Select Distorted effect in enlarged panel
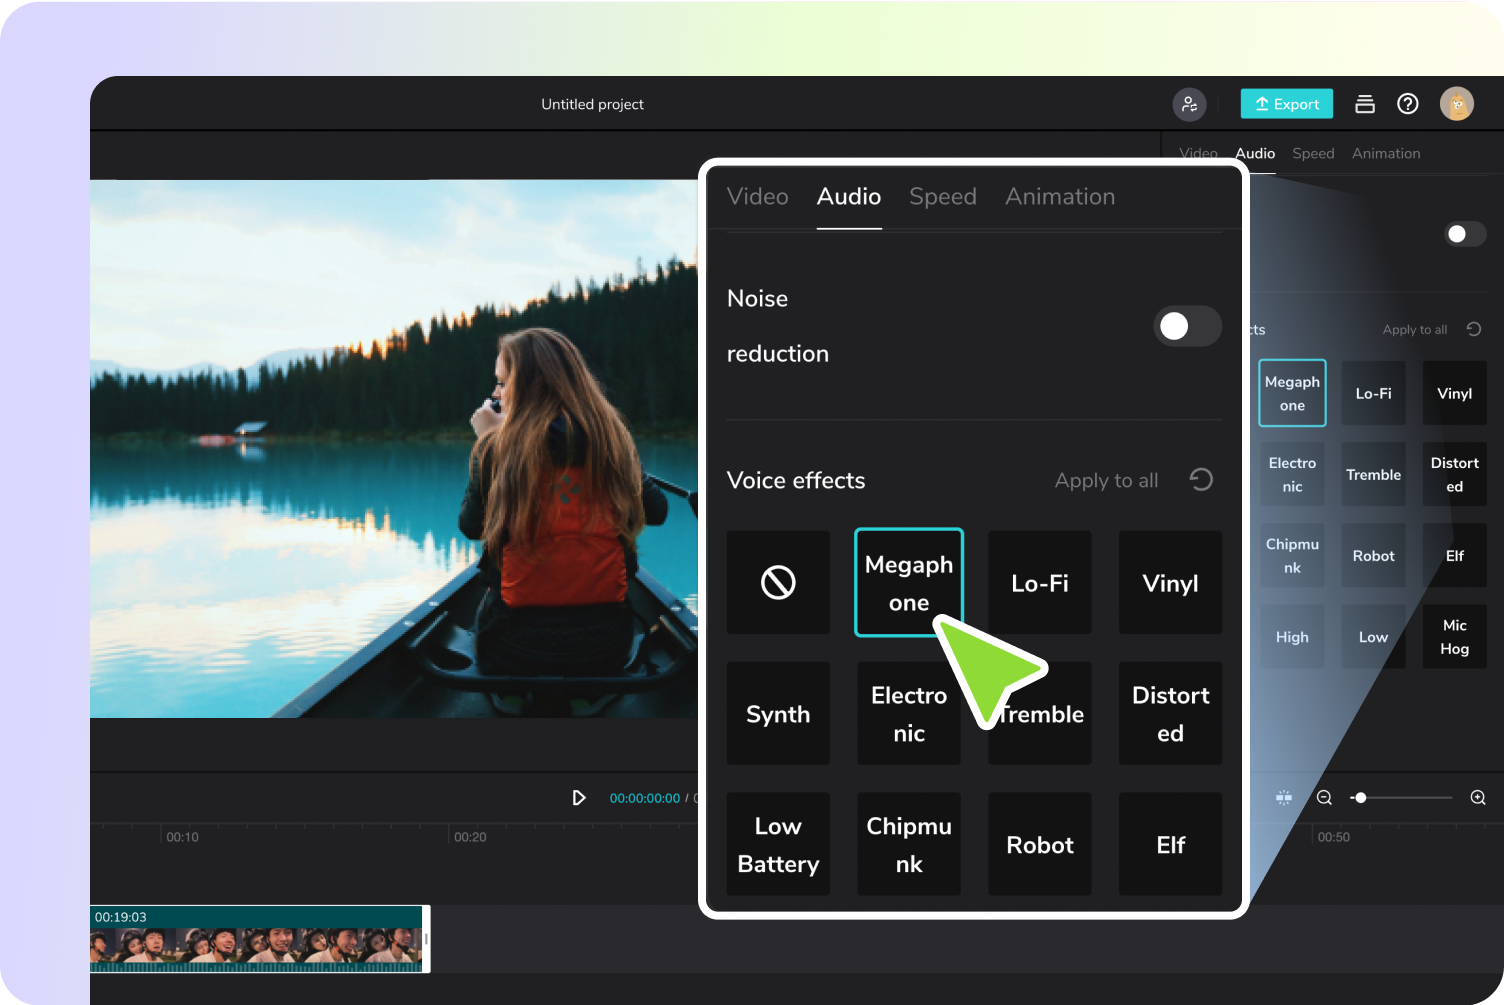The image size is (1504, 1005). click(1170, 713)
